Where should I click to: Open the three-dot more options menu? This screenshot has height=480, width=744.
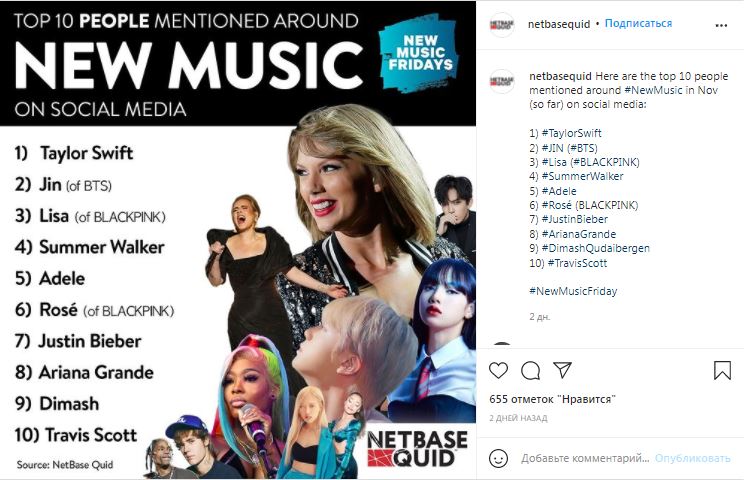coord(721,25)
